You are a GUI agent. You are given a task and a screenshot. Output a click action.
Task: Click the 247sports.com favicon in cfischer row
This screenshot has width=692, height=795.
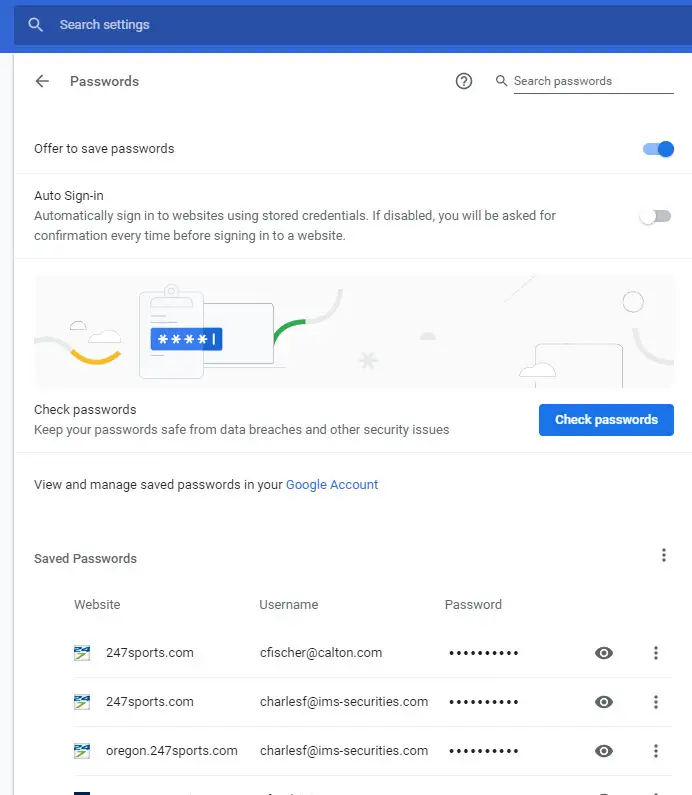(82, 653)
